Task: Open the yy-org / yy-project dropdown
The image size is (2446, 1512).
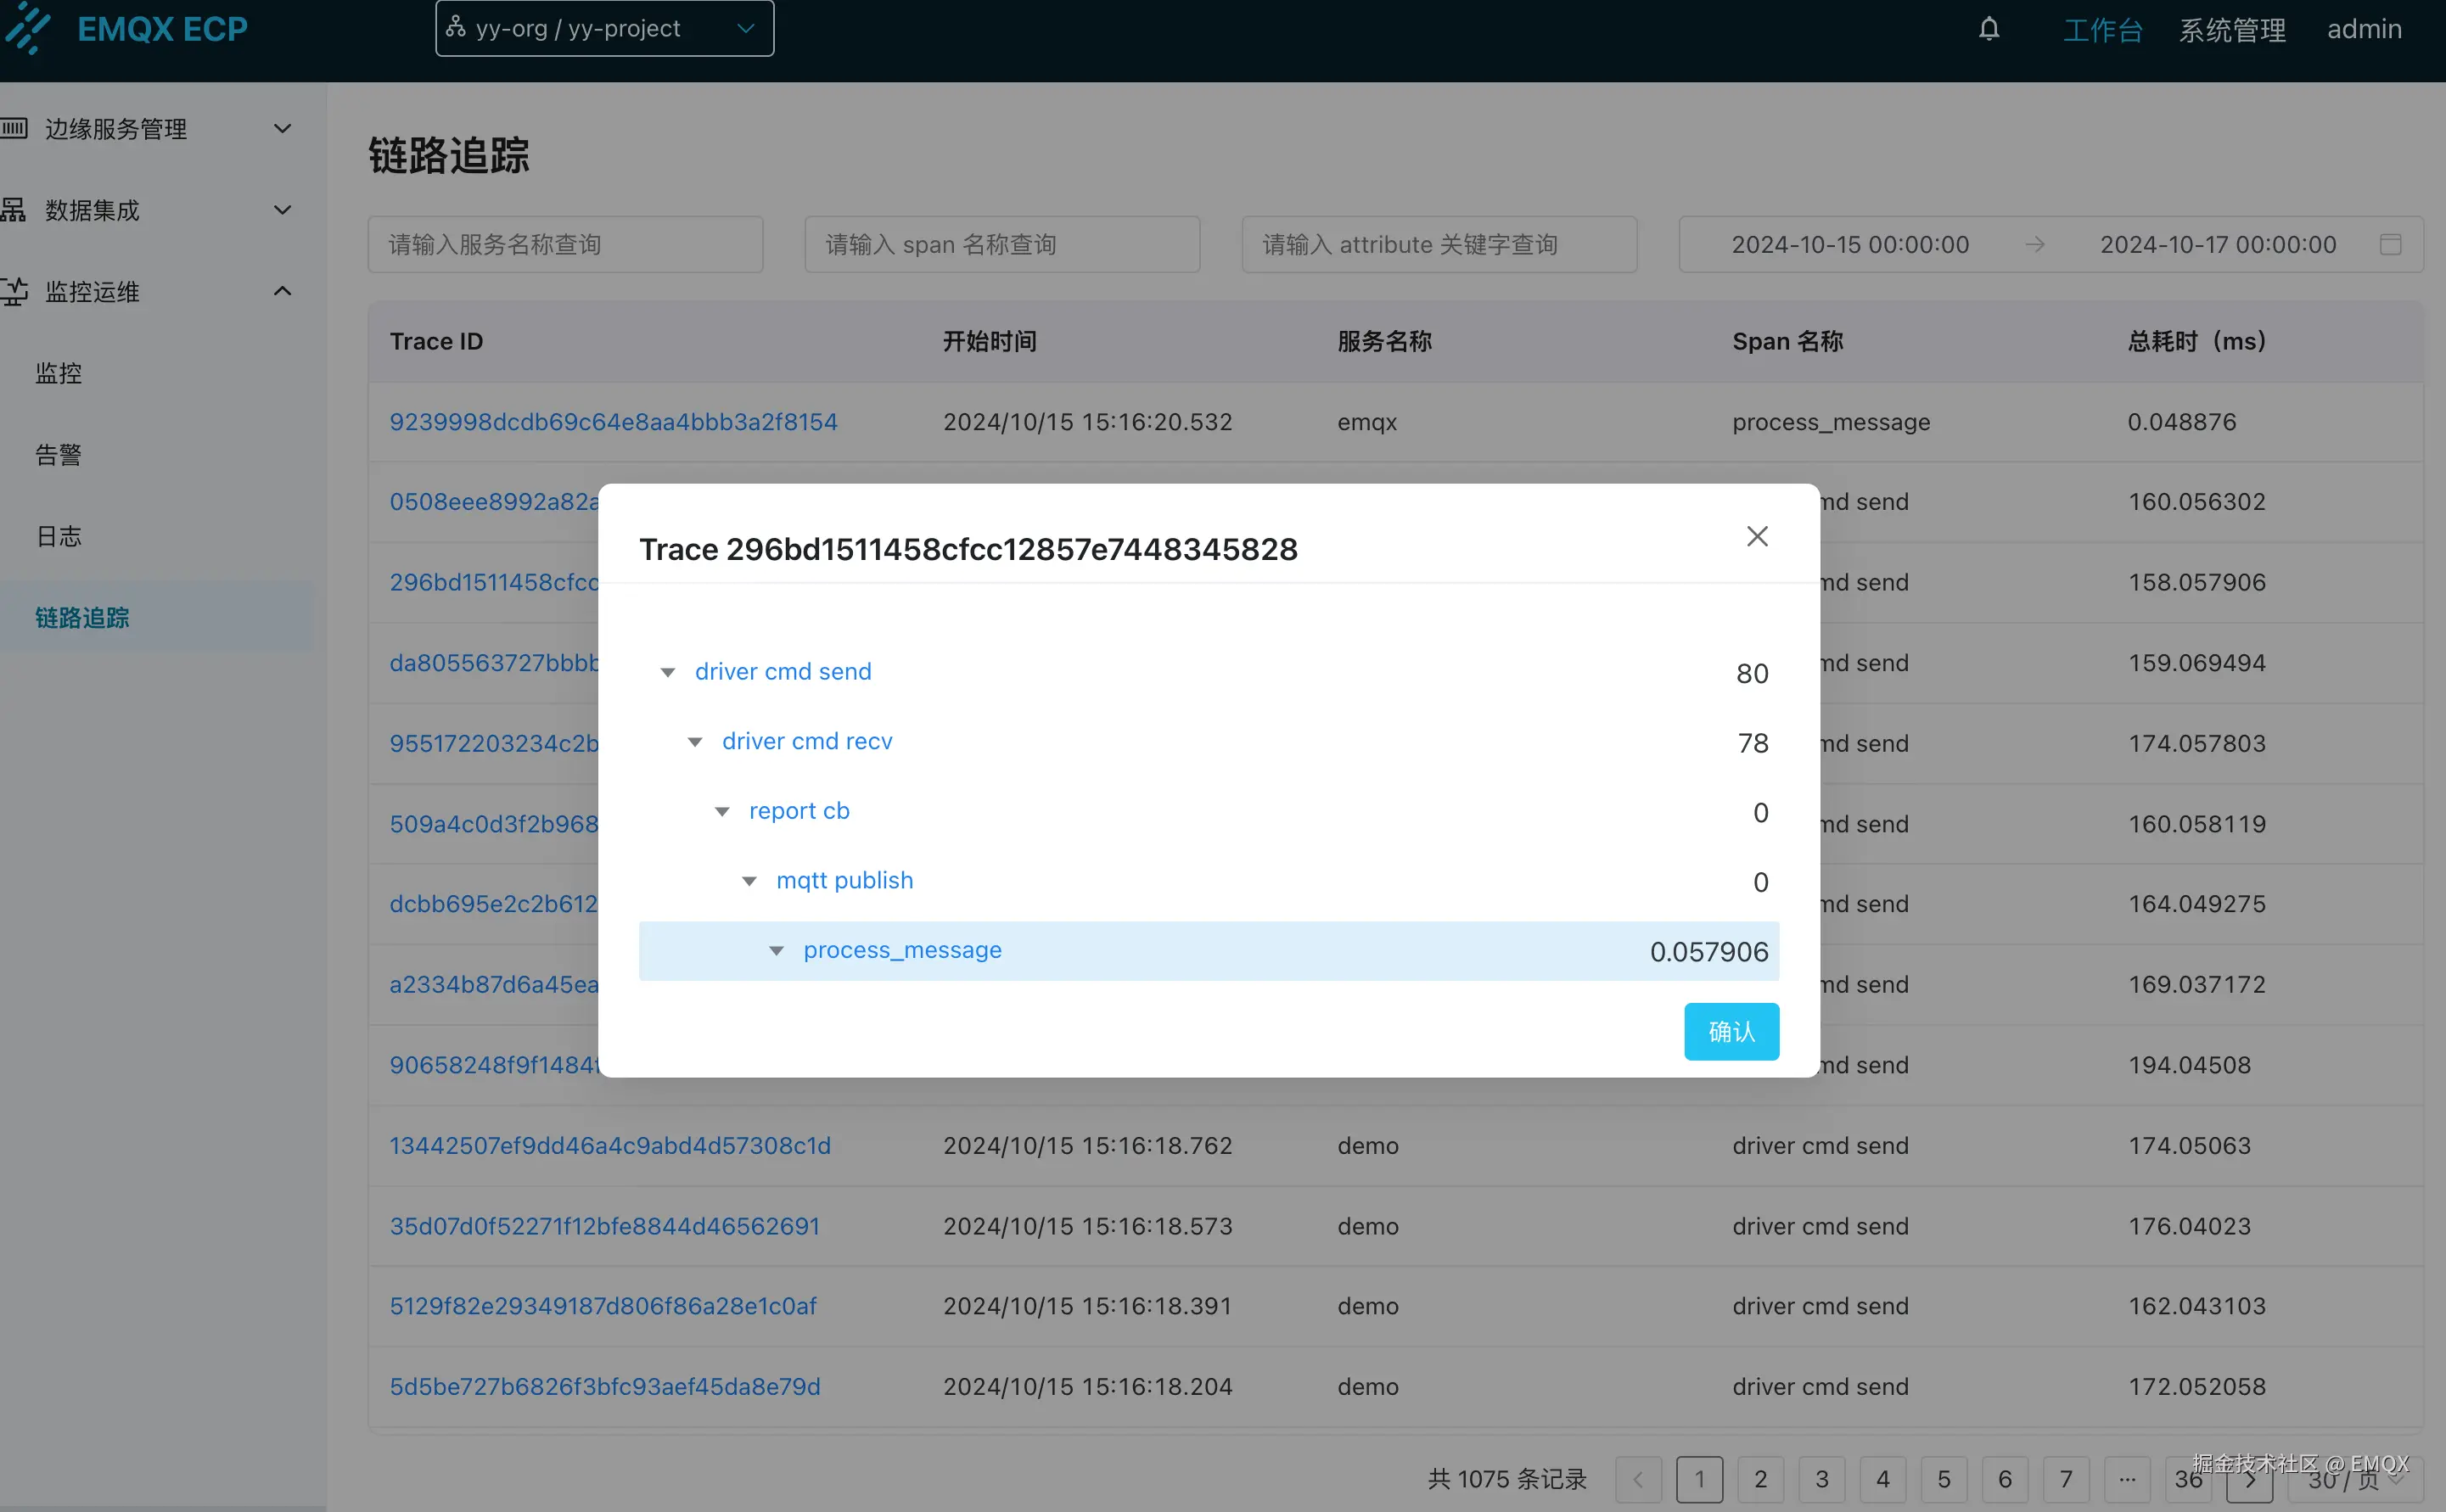Action: point(604,28)
